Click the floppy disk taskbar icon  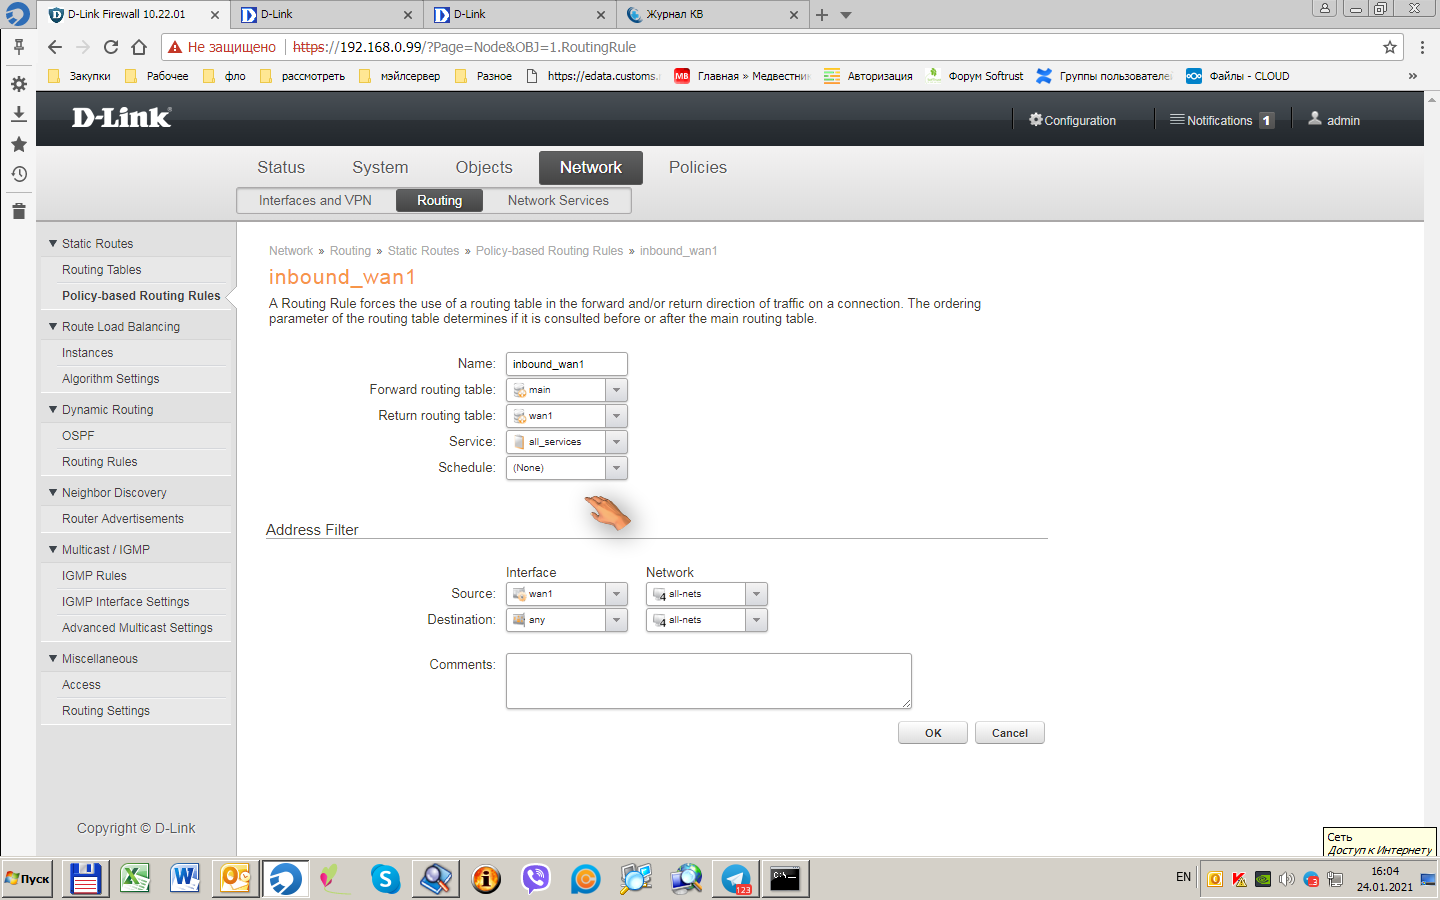tap(85, 879)
